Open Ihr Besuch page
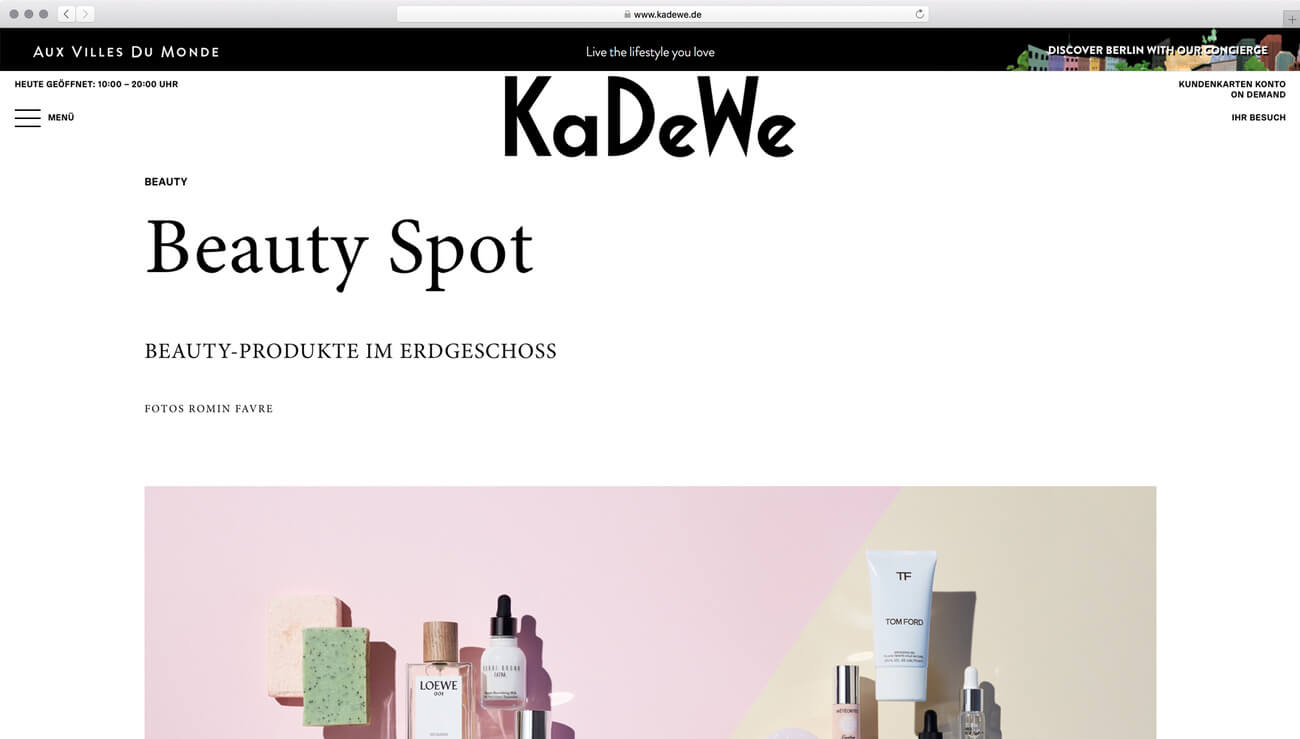Image resolution: width=1300 pixels, height=739 pixels. tap(1259, 118)
